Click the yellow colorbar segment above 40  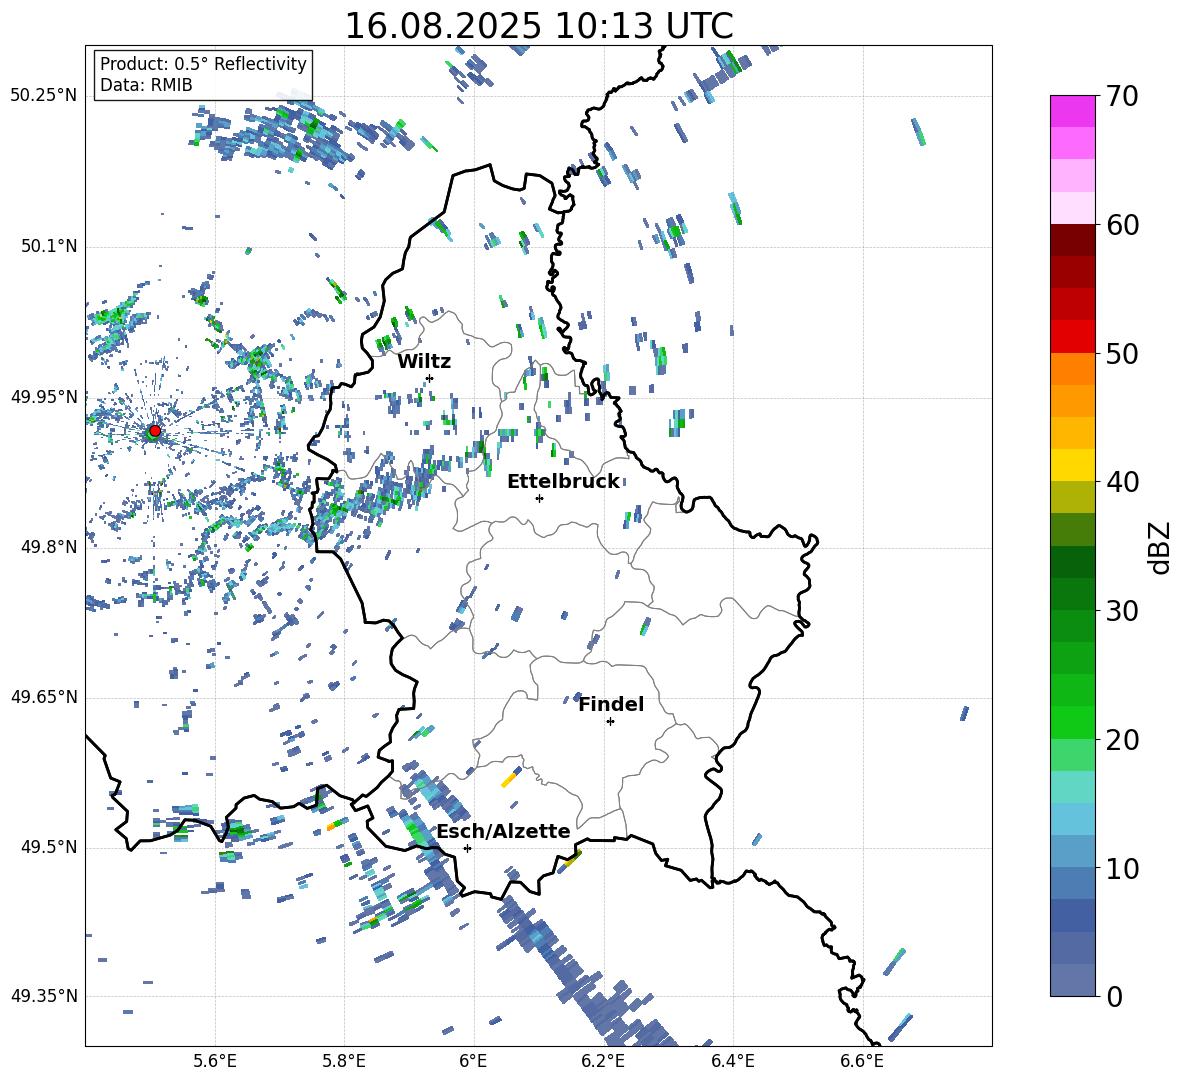coord(1072,465)
